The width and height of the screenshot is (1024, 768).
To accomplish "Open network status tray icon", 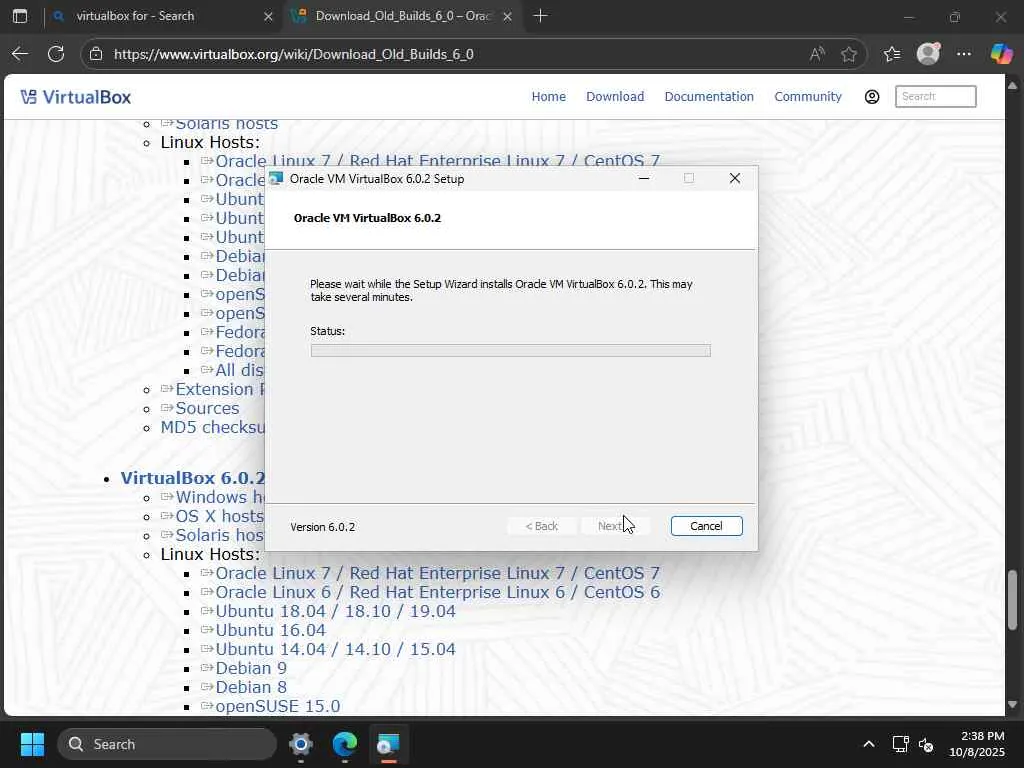I will pos(901,744).
